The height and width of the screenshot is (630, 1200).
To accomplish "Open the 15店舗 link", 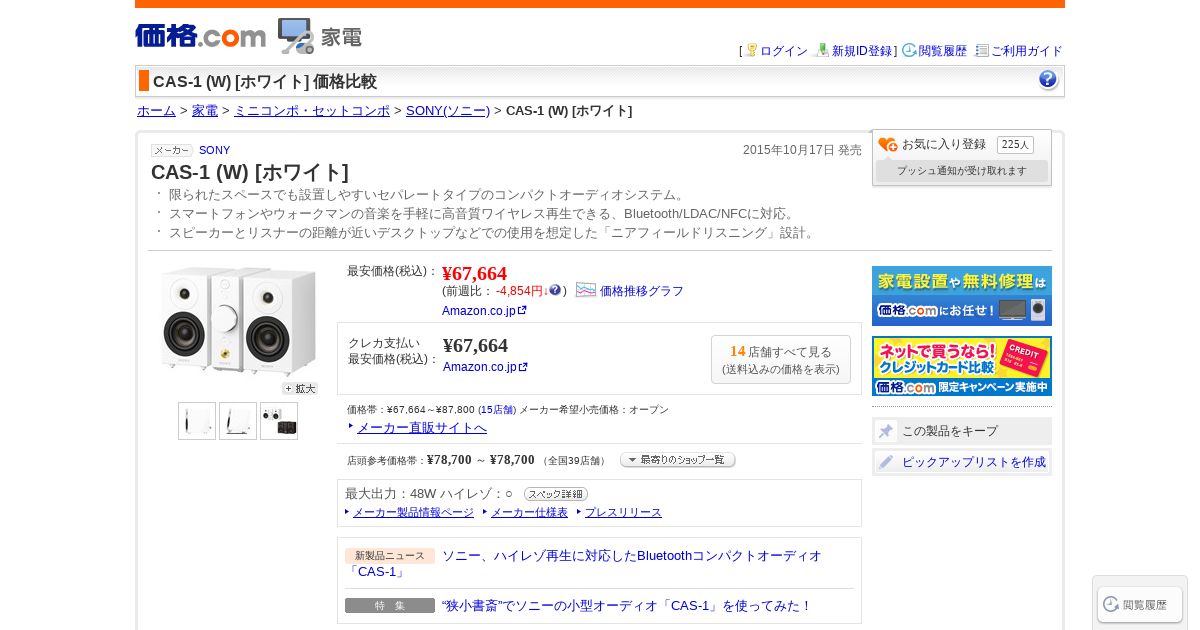I will [x=497, y=410].
